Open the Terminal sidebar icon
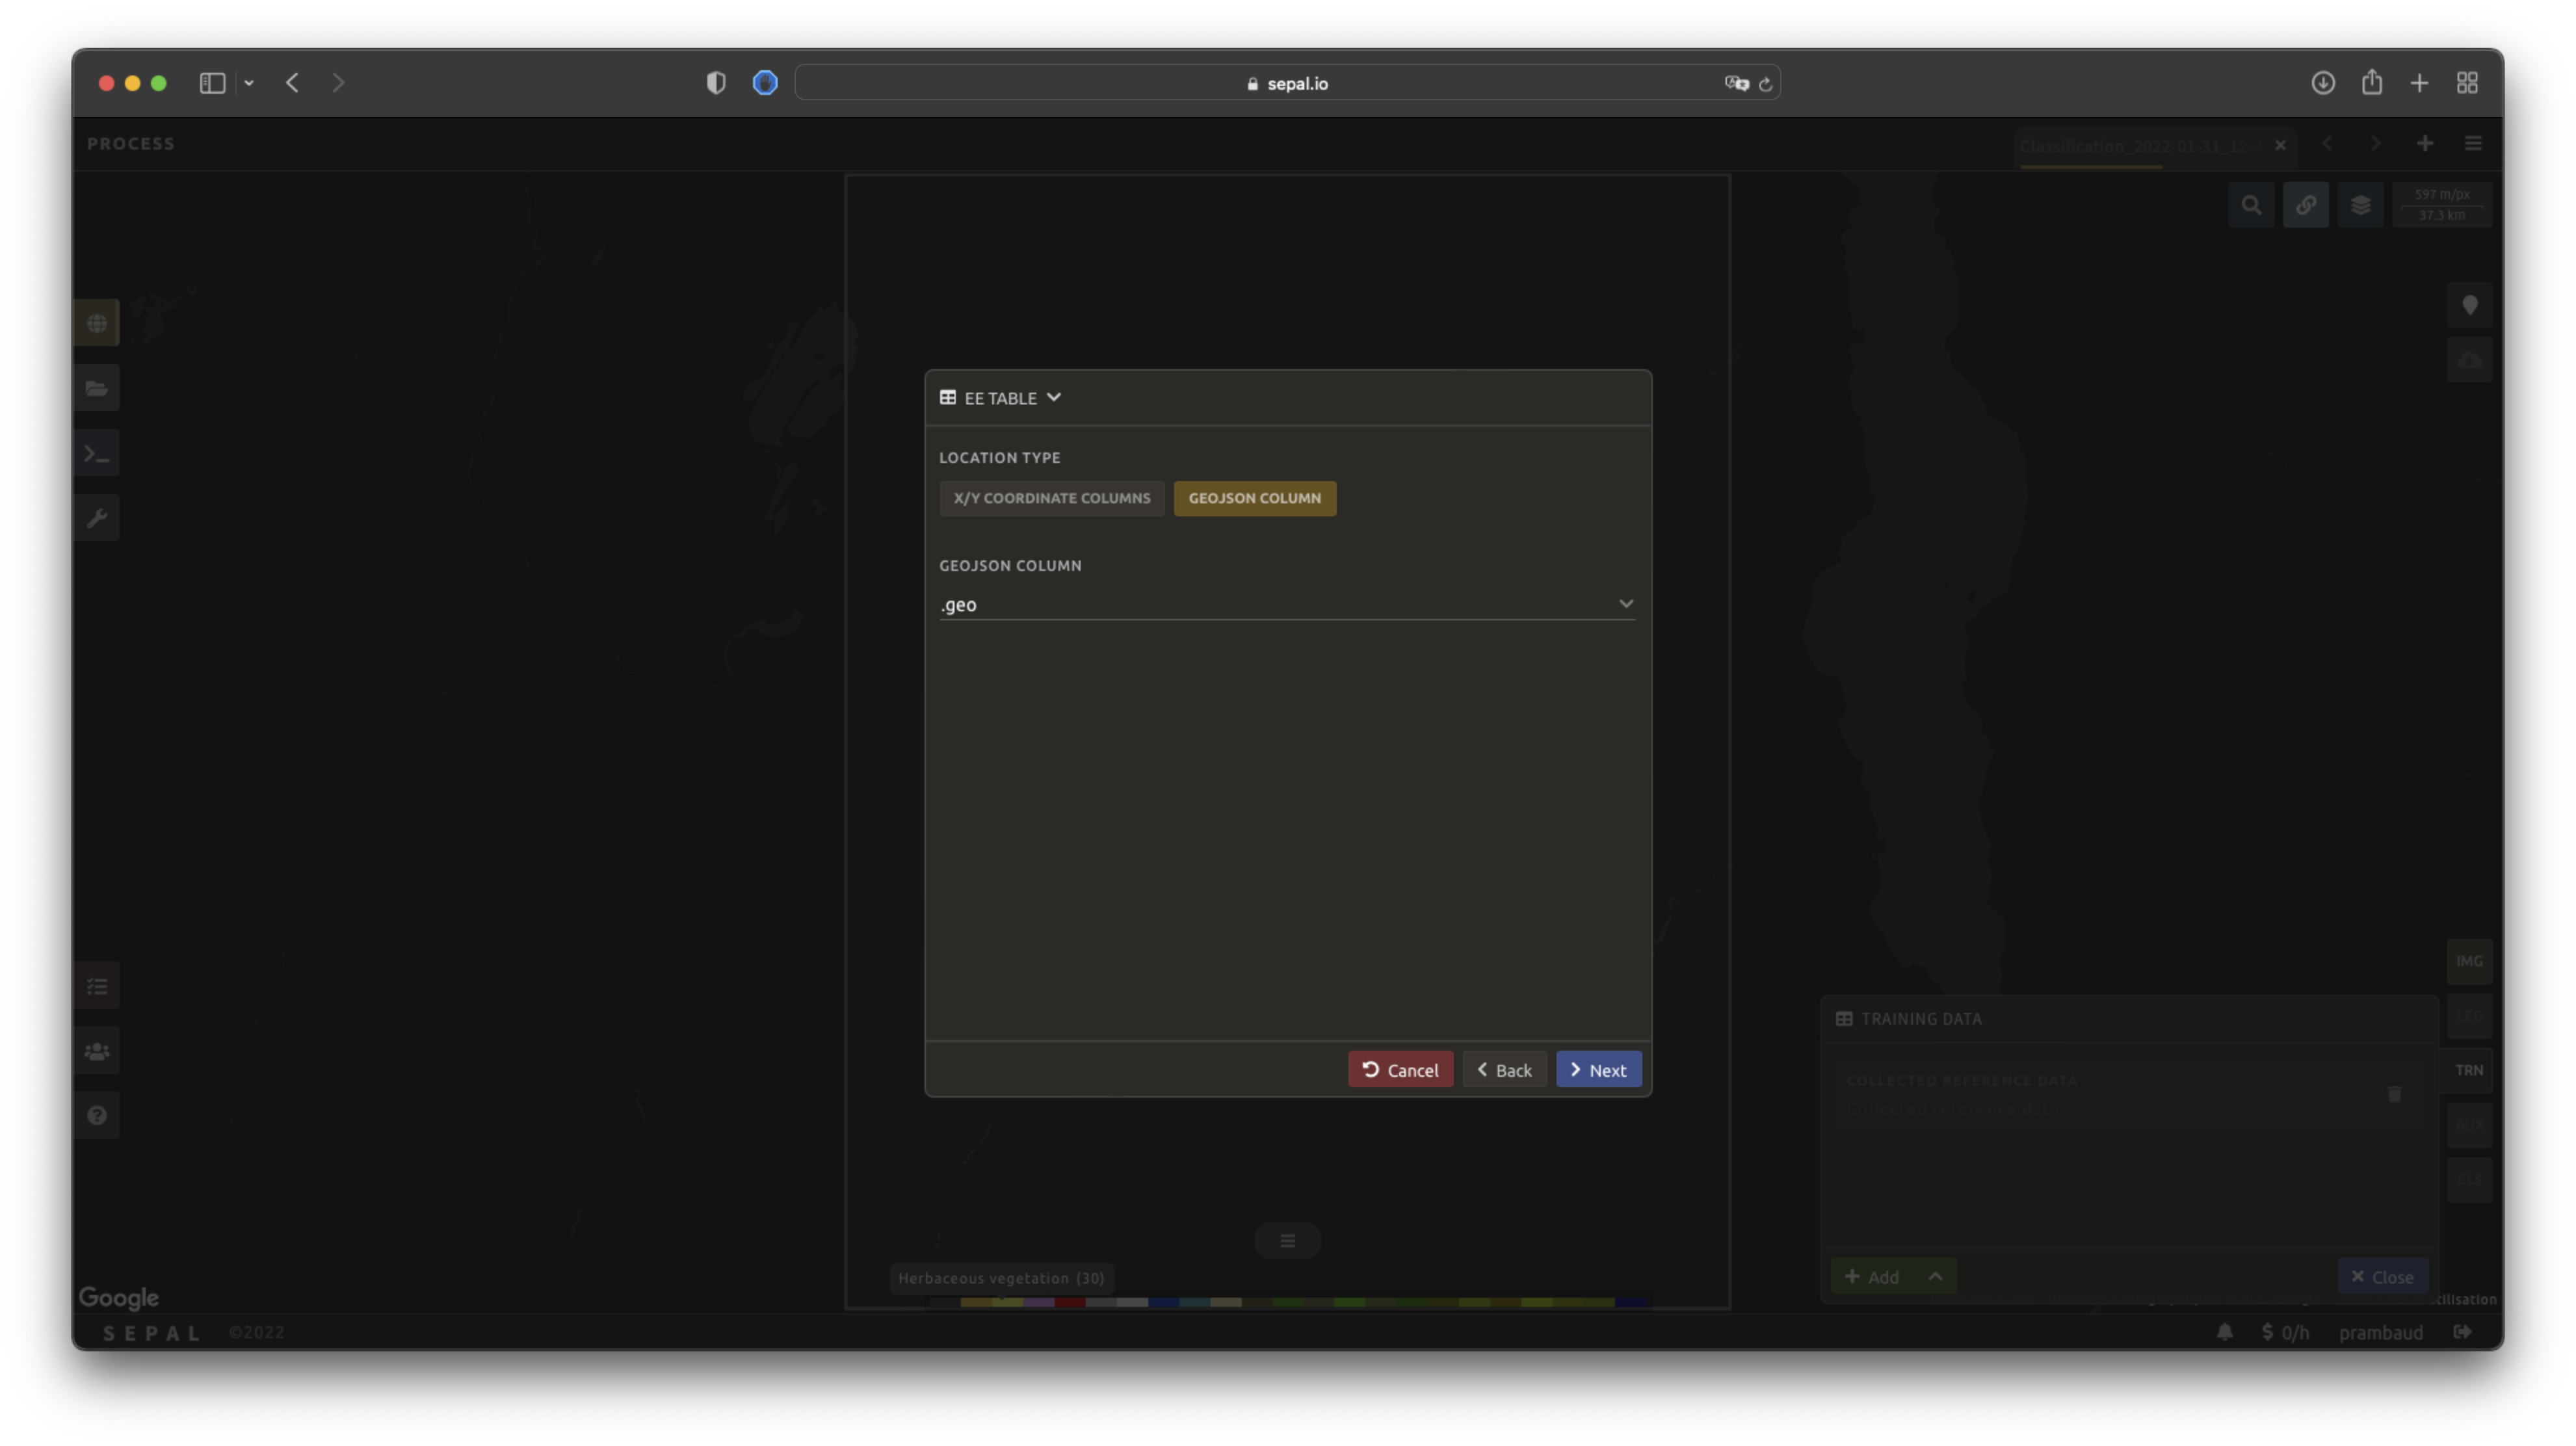This screenshot has width=2576, height=1446. point(97,453)
